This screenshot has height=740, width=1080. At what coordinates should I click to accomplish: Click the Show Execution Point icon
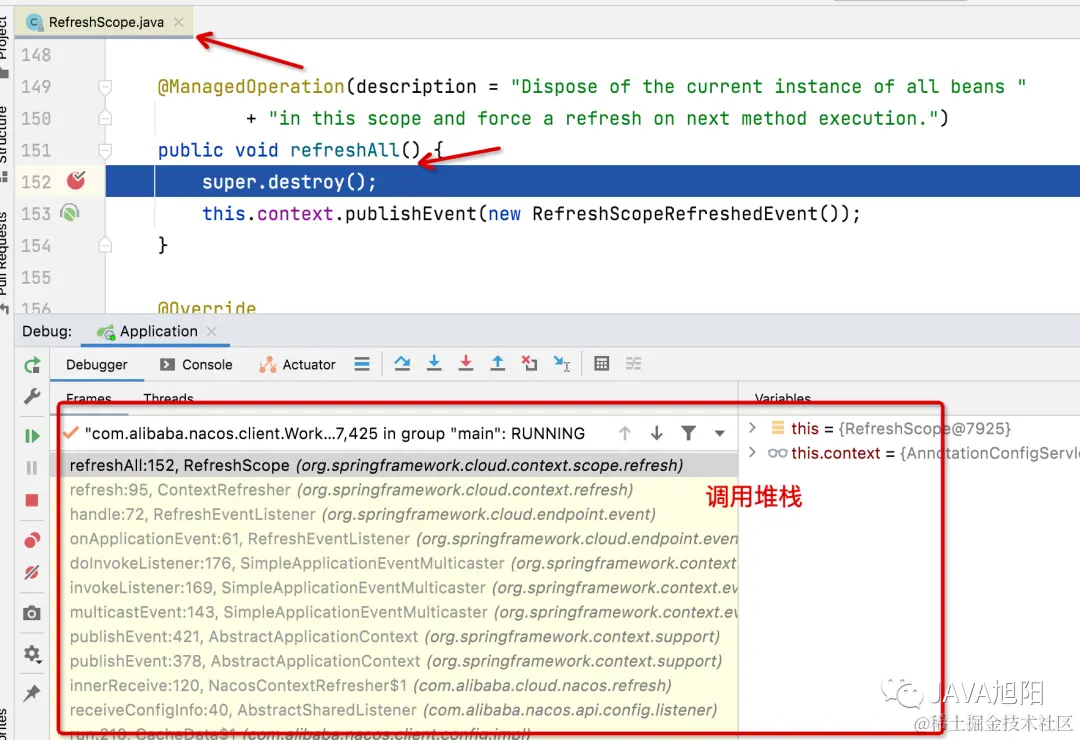click(x=362, y=364)
